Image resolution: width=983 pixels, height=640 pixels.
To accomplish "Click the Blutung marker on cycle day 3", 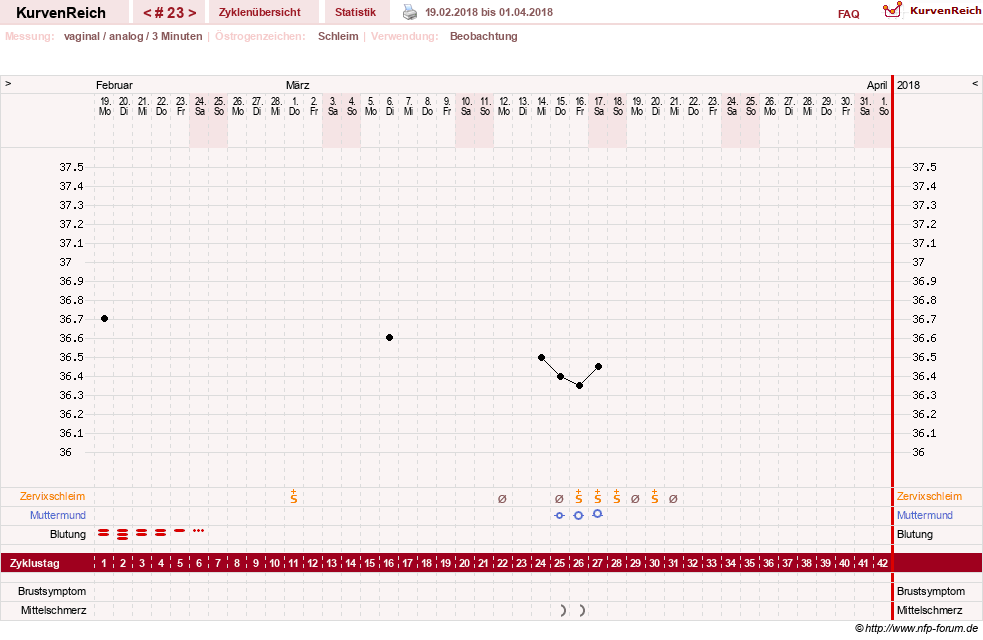I will tap(142, 533).
